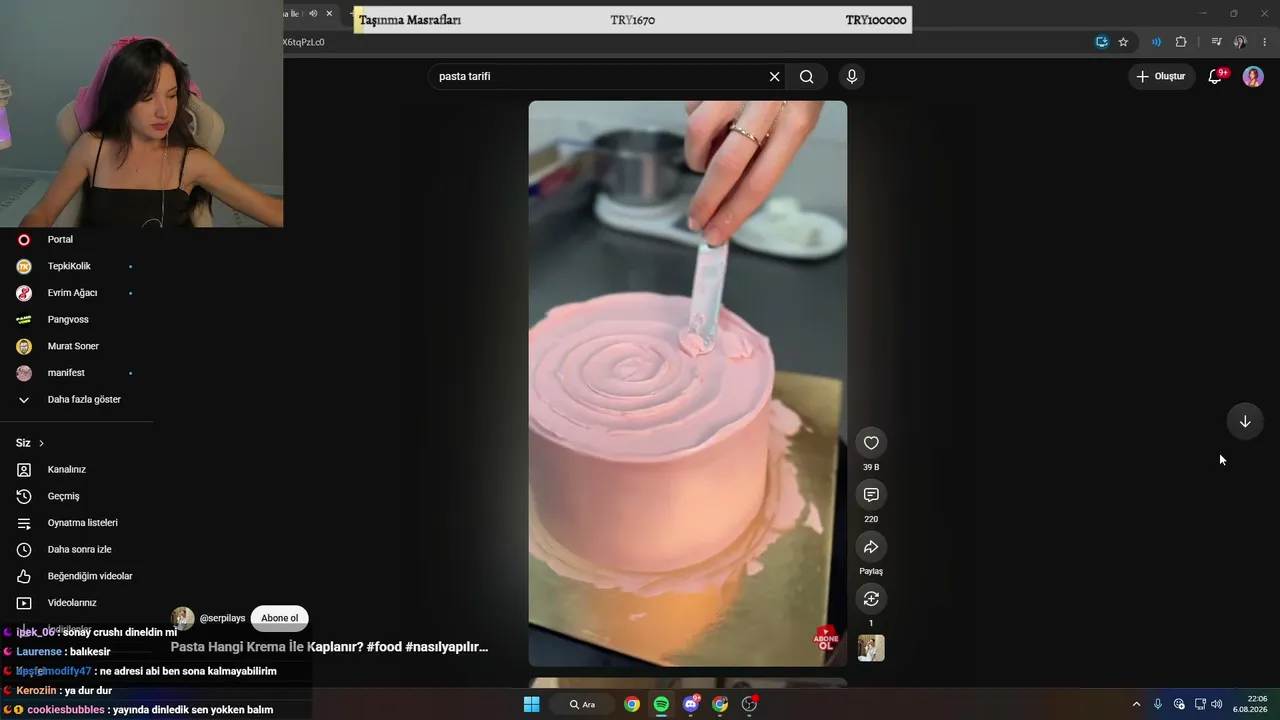Open the second Chrome icon in taskbar
1280x720 pixels.
pos(720,705)
